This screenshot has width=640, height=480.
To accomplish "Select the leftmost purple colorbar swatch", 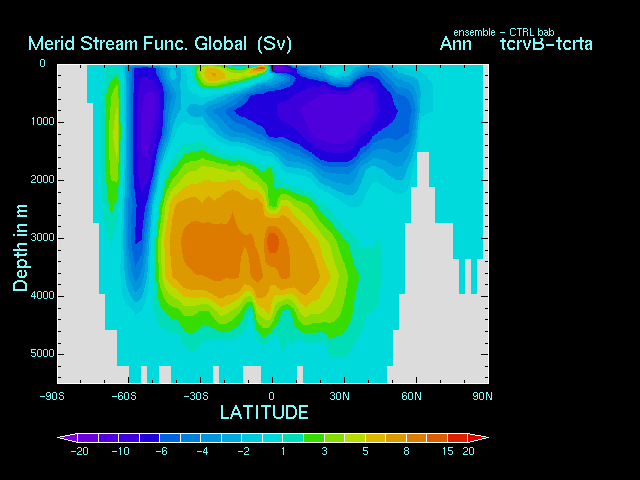I will (88, 438).
